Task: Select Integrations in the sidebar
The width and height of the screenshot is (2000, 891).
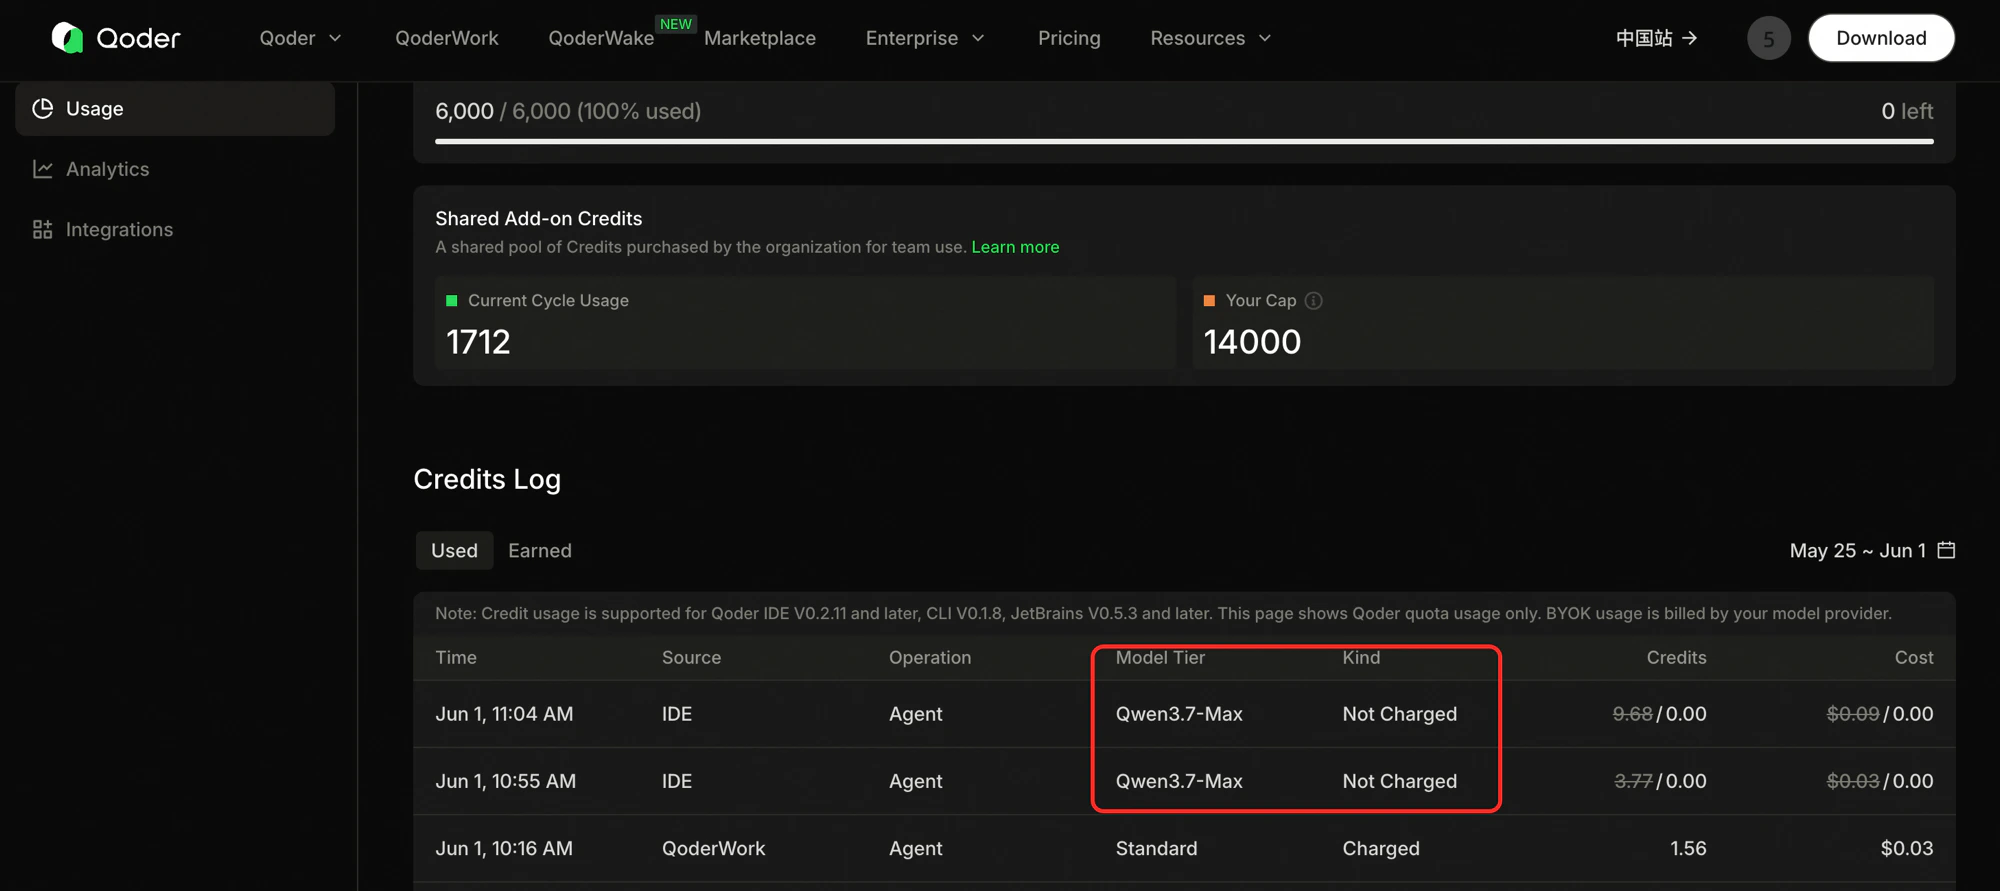Action: (175, 229)
